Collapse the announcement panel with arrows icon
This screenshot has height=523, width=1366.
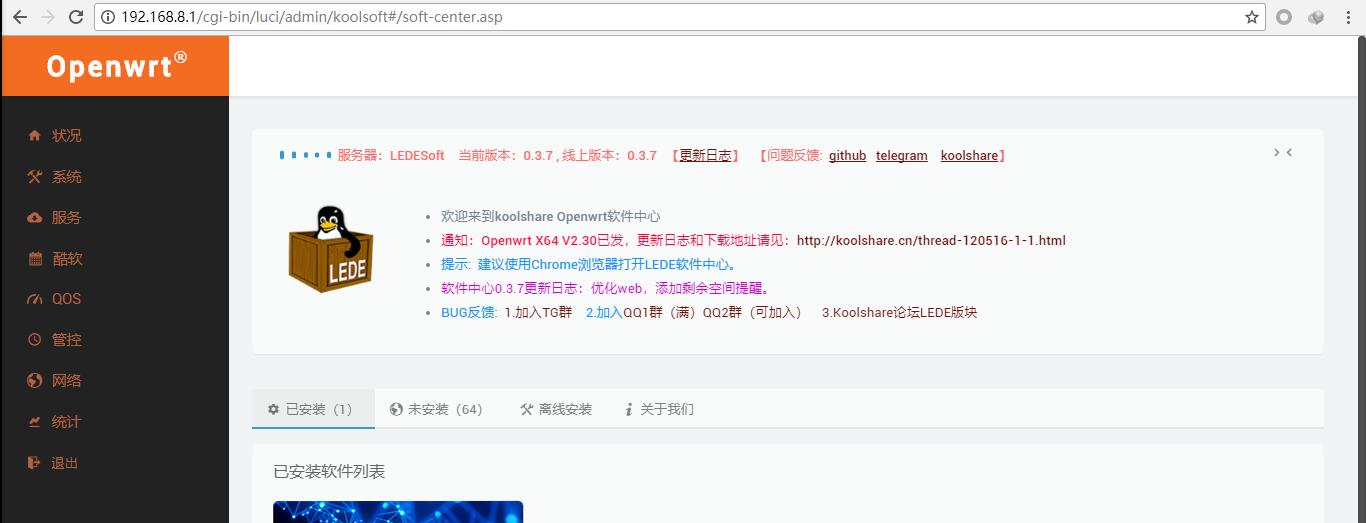click(x=1283, y=153)
